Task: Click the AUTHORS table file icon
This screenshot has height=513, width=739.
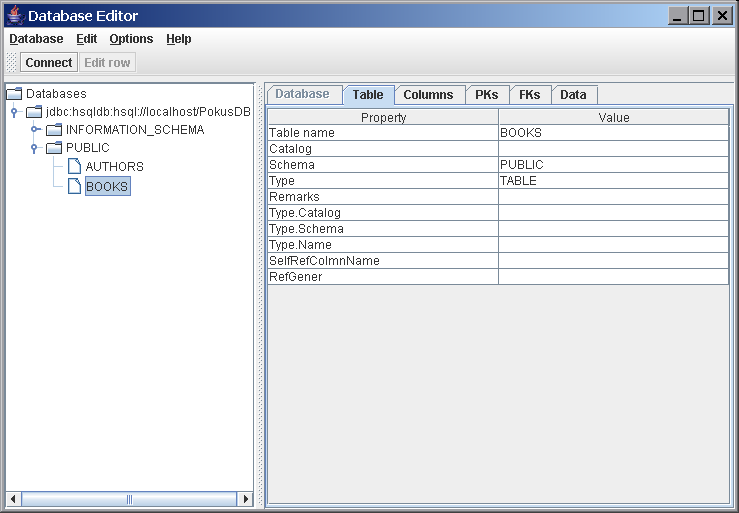Action: point(74,166)
